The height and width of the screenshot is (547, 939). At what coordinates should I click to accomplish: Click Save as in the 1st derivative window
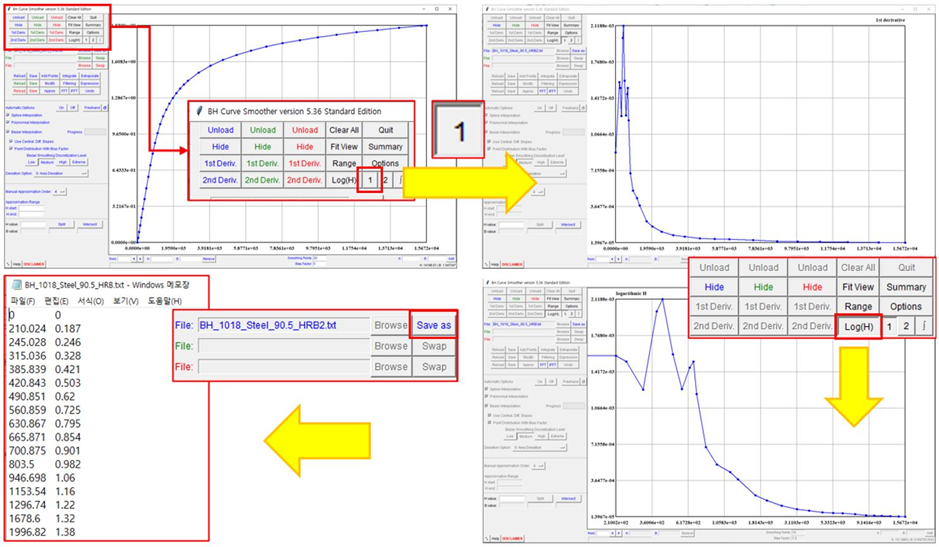578,51
